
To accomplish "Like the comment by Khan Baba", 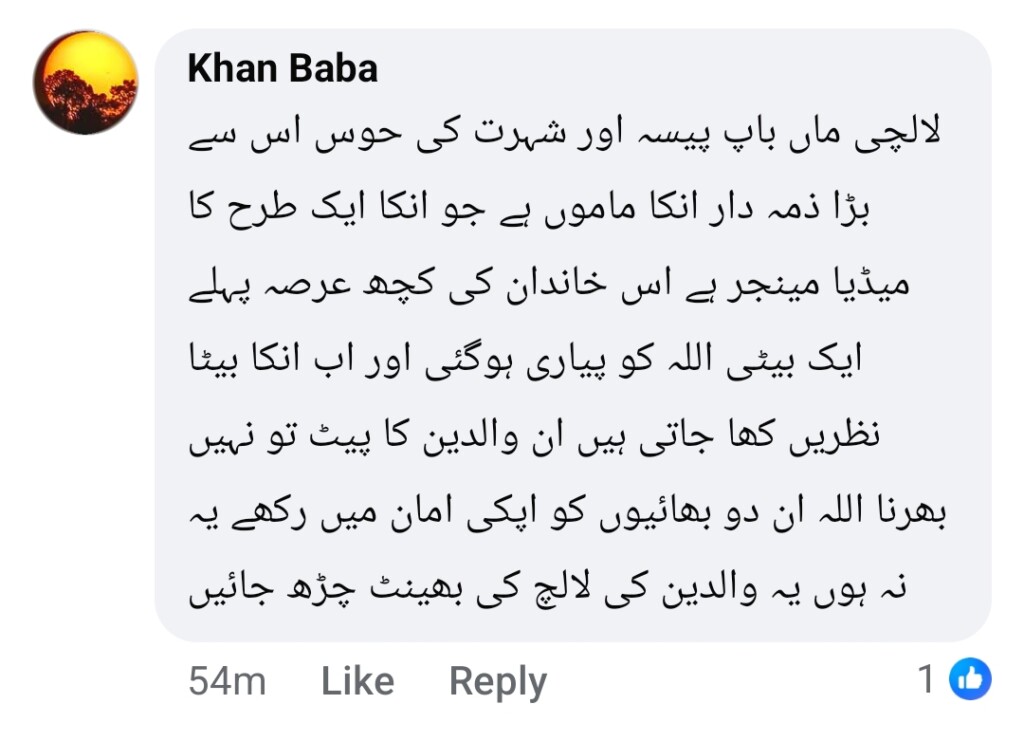I will coord(357,682).
